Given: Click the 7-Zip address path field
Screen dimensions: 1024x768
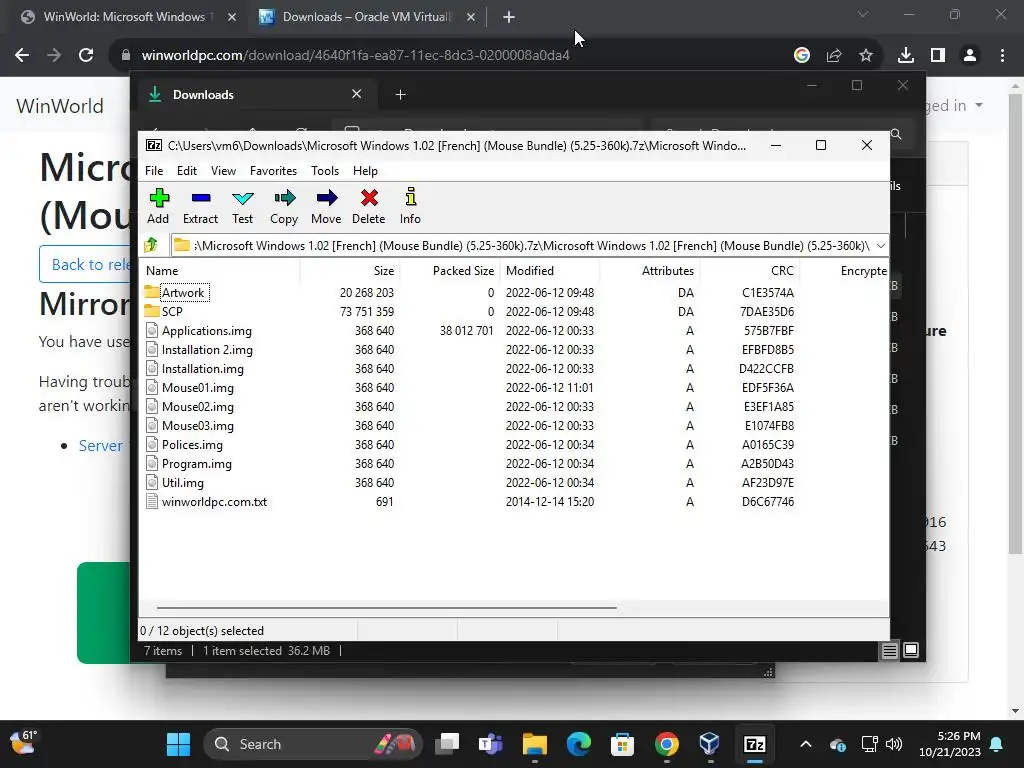Looking at the screenshot, I should [x=522, y=246].
